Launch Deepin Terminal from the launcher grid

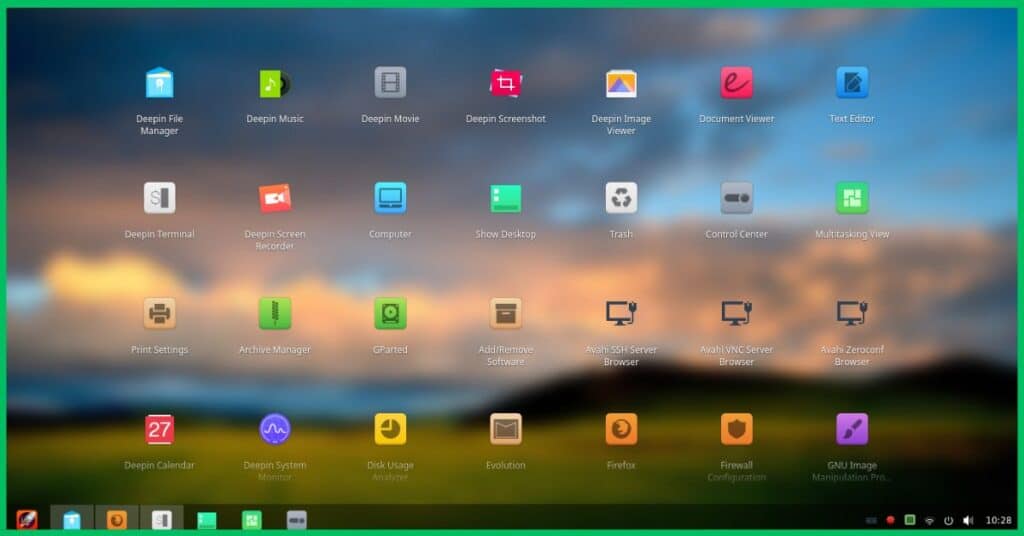[159, 198]
